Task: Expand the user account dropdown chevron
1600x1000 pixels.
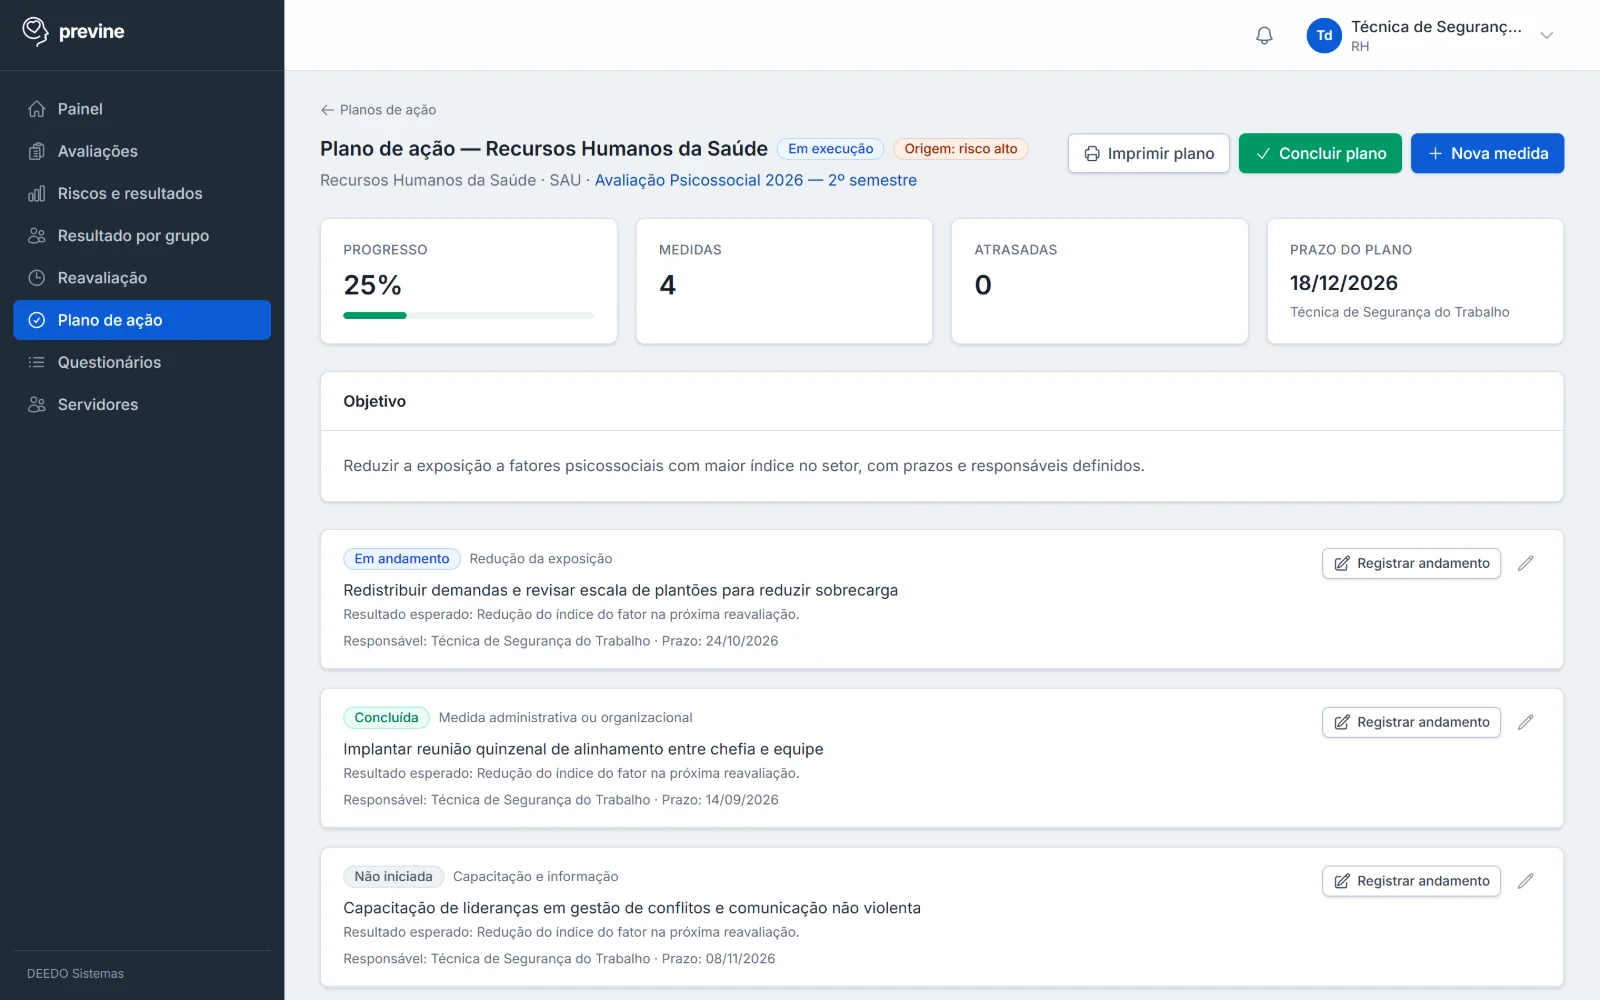Action: pyautogui.click(x=1546, y=35)
